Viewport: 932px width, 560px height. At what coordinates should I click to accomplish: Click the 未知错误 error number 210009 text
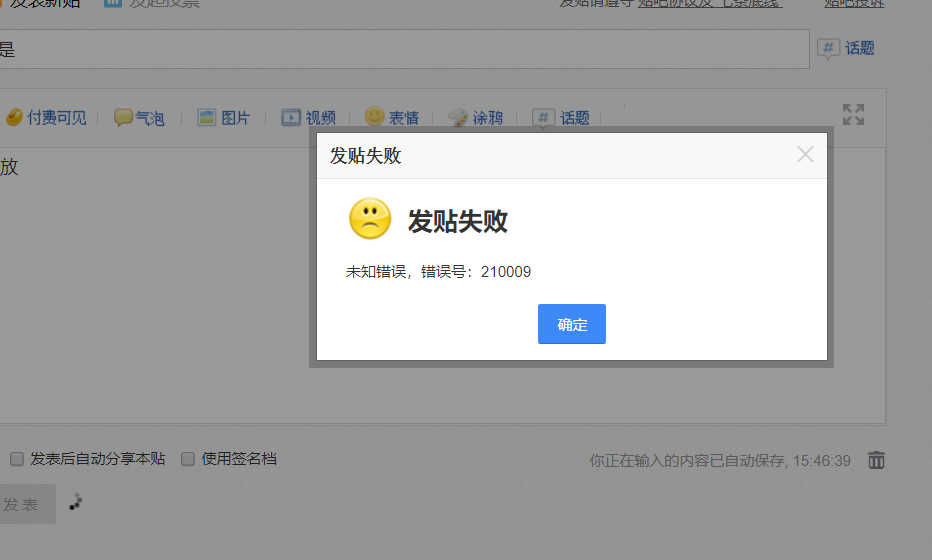pos(439,272)
